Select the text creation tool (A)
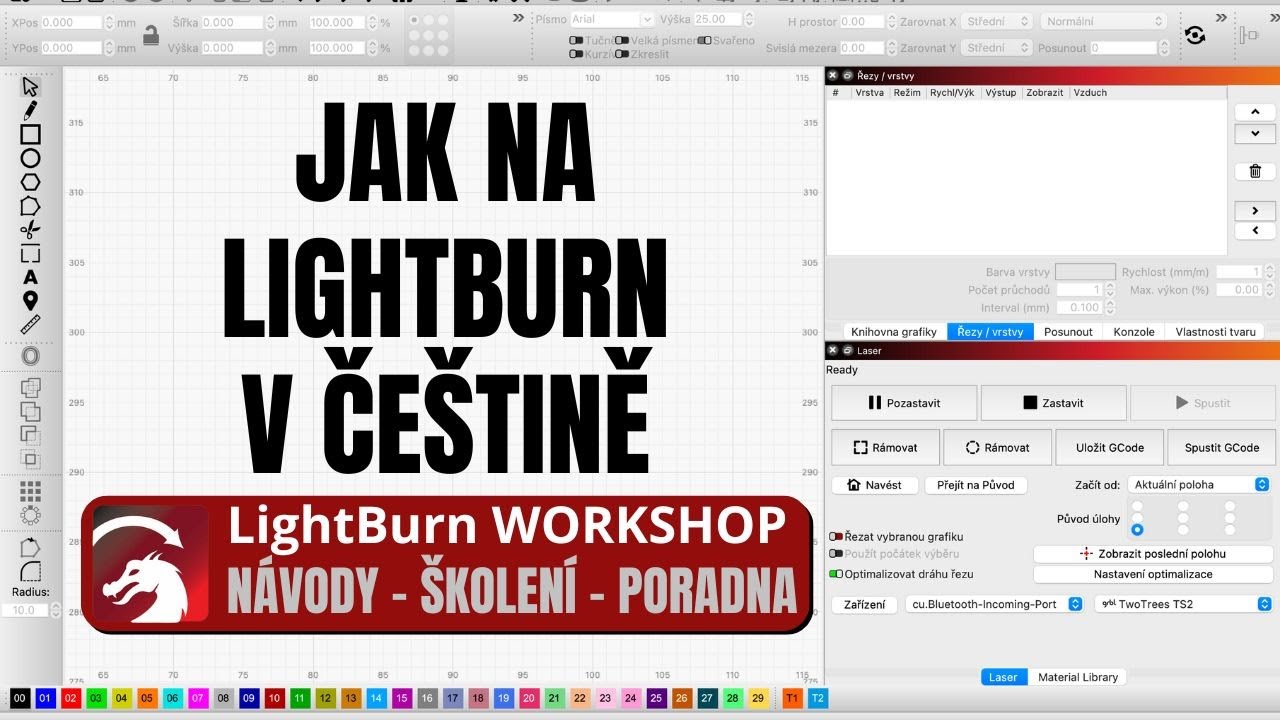 (x=30, y=277)
